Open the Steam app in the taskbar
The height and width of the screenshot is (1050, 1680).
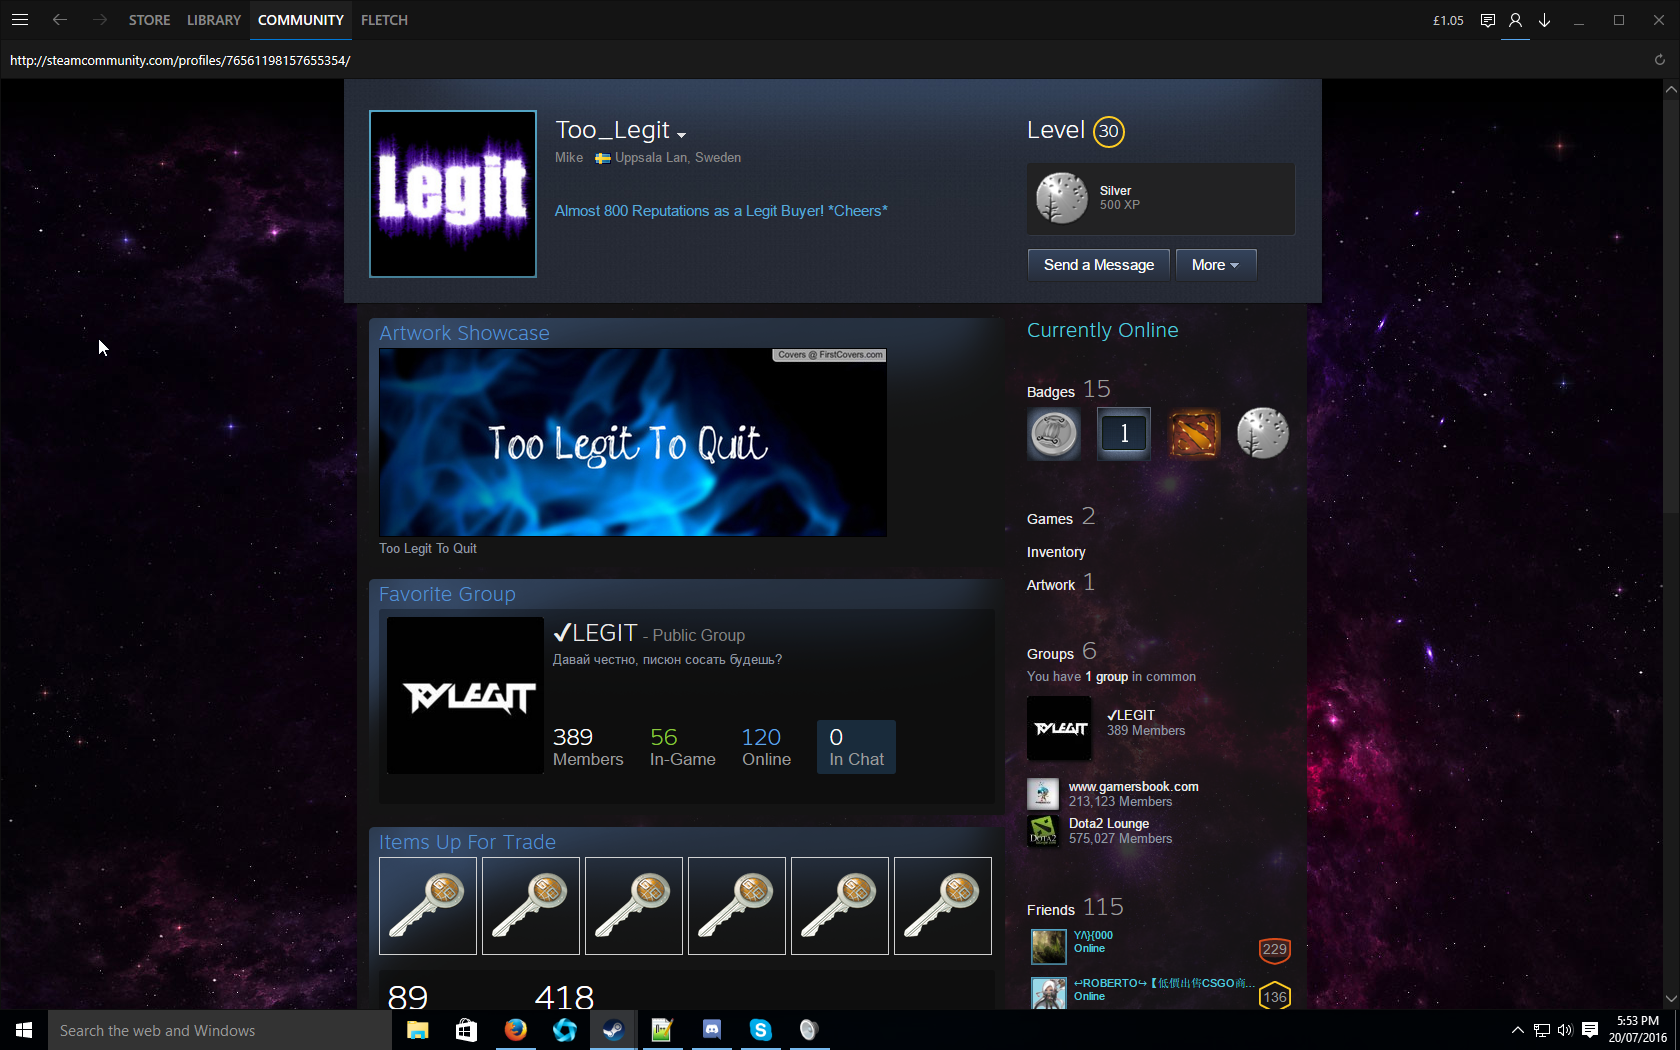coord(613,1030)
